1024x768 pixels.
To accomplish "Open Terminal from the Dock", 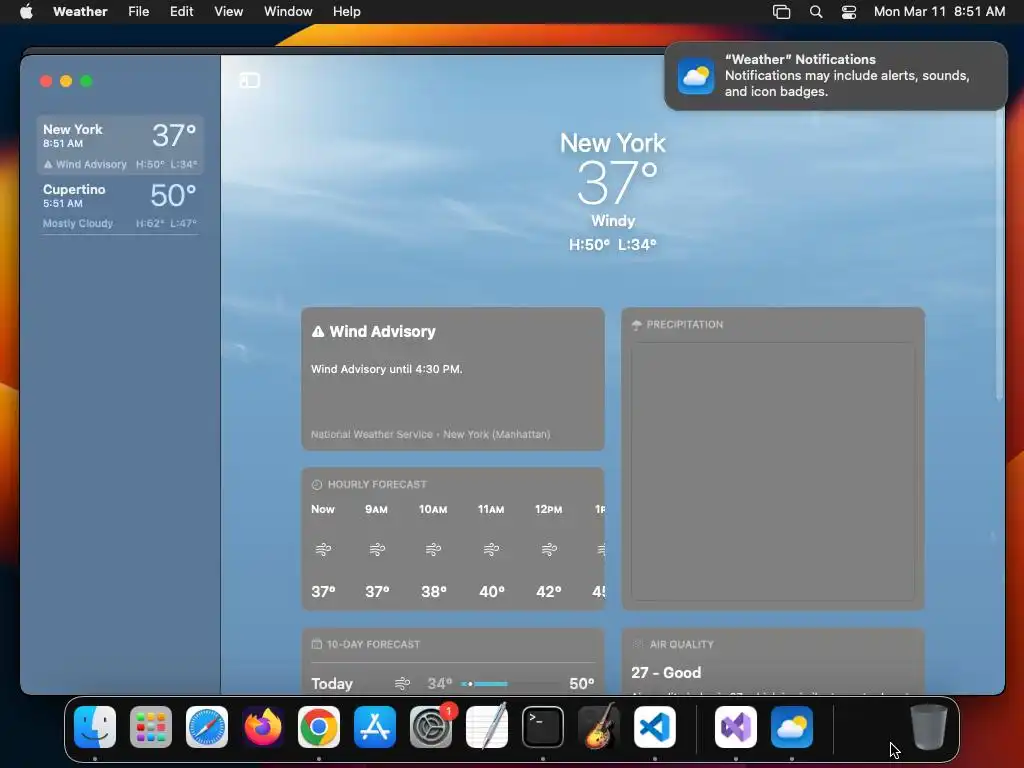I will (x=543, y=727).
